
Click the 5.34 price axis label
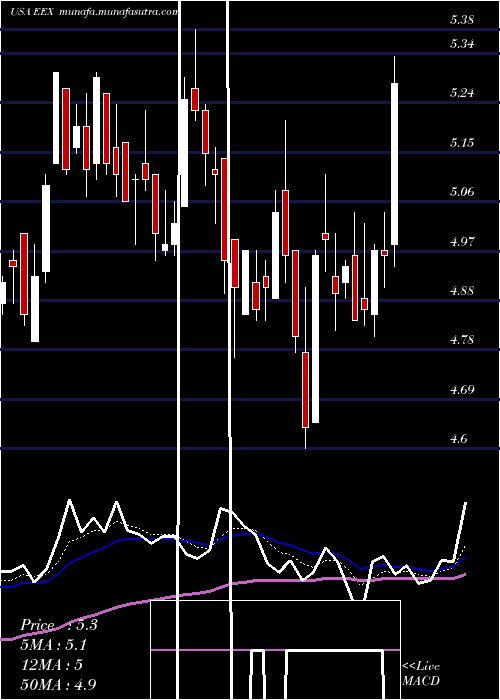click(462, 44)
